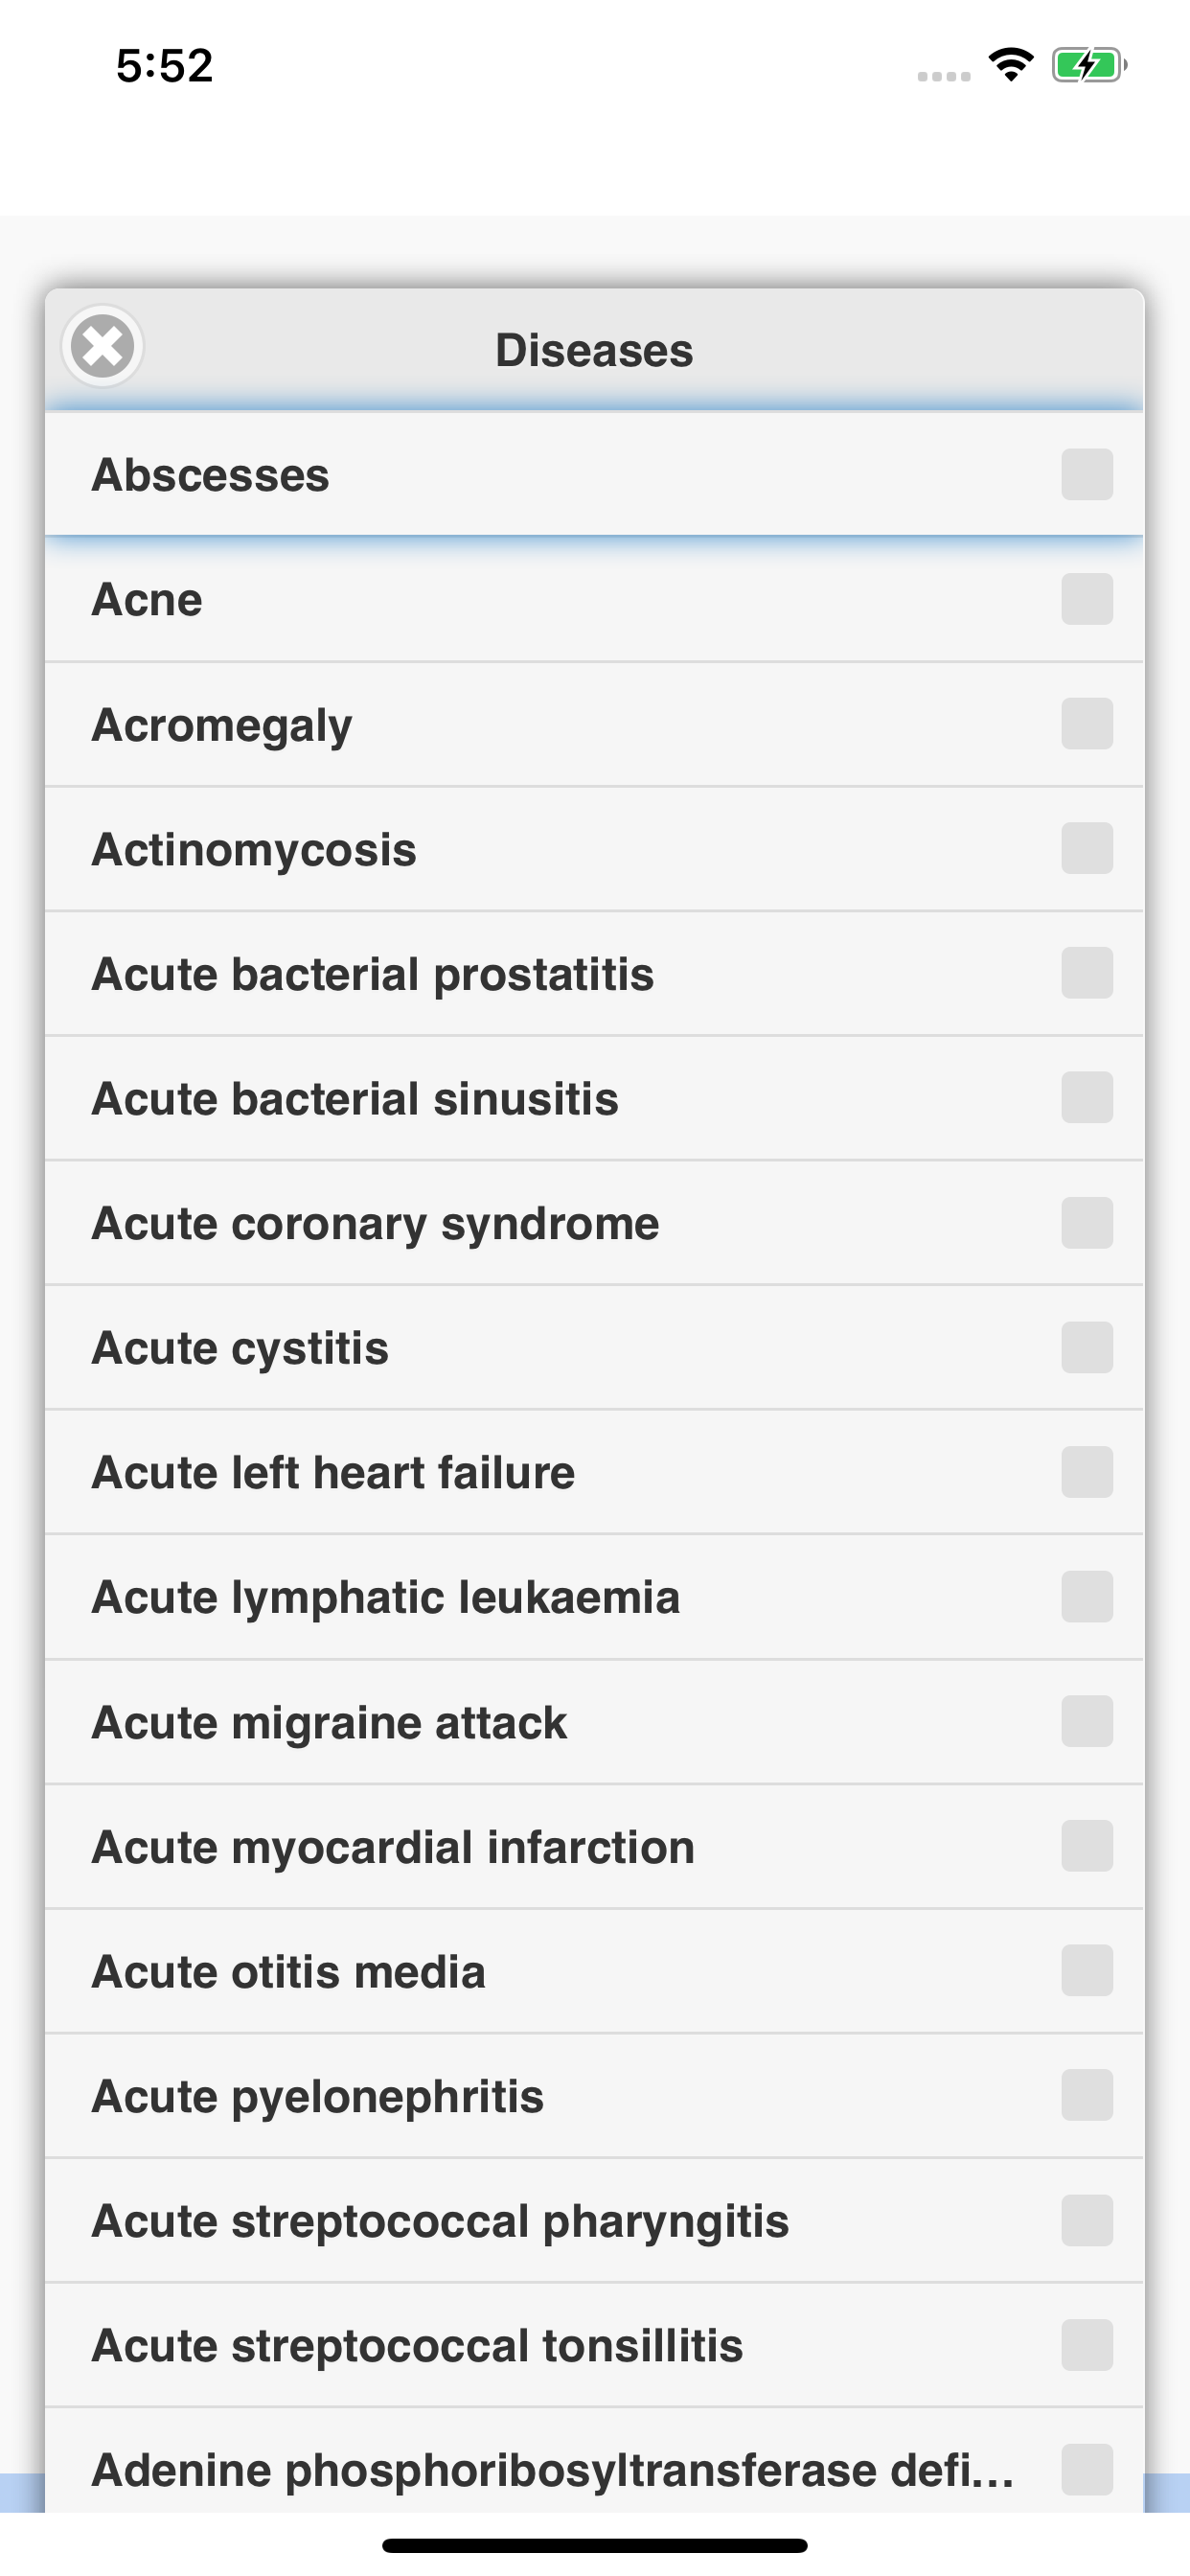Close the Diseases dialog with the X icon

[x=102, y=347]
